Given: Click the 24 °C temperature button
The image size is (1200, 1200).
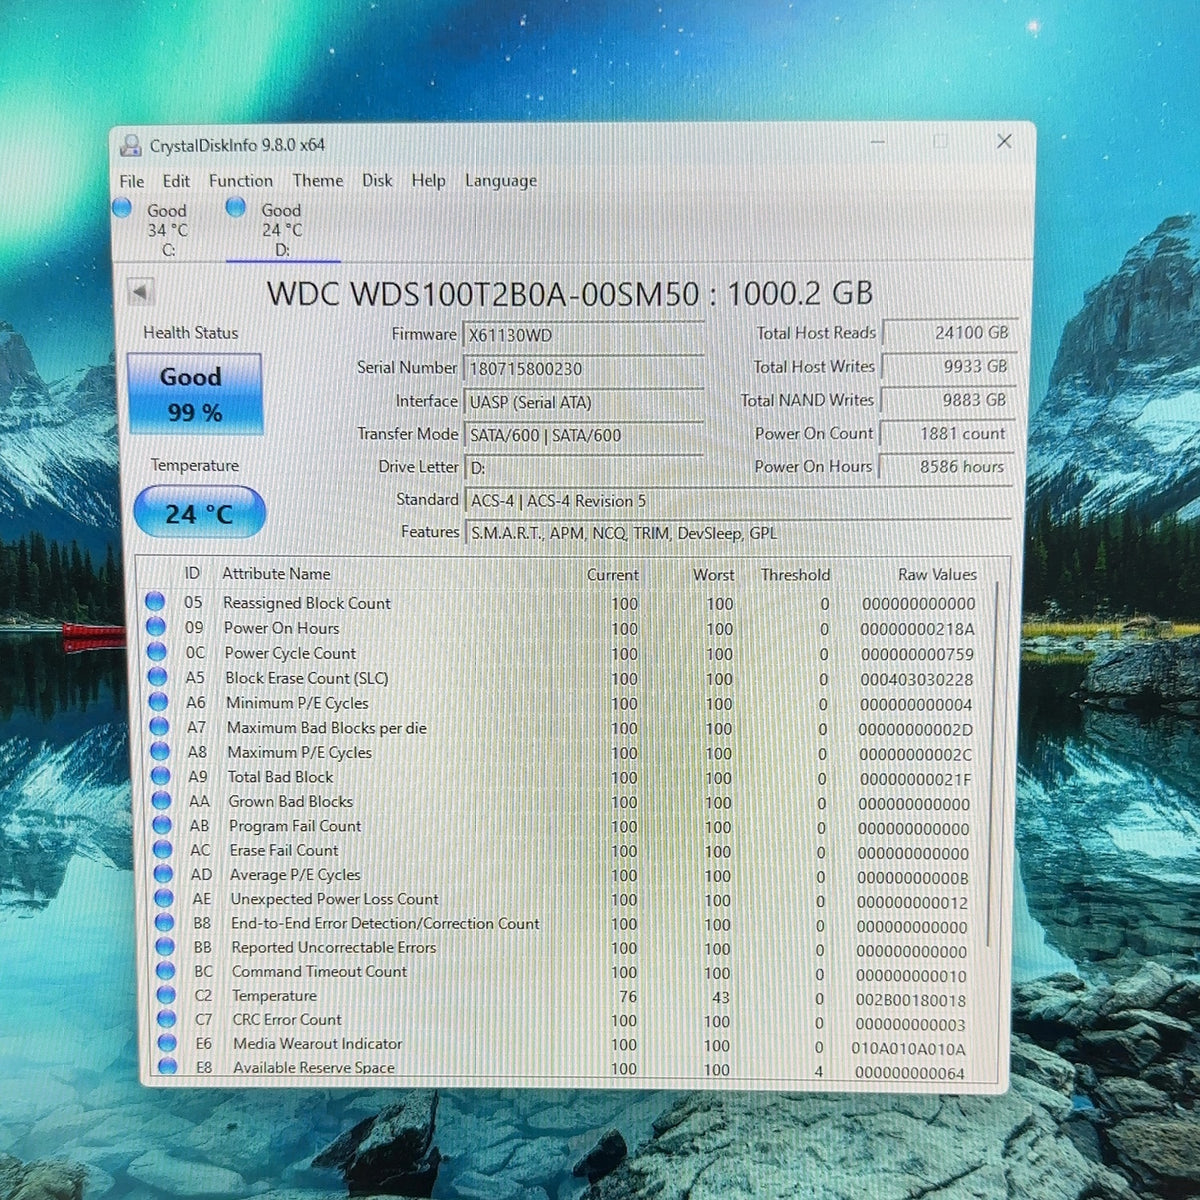Looking at the screenshot, I should tap(199, 513).
